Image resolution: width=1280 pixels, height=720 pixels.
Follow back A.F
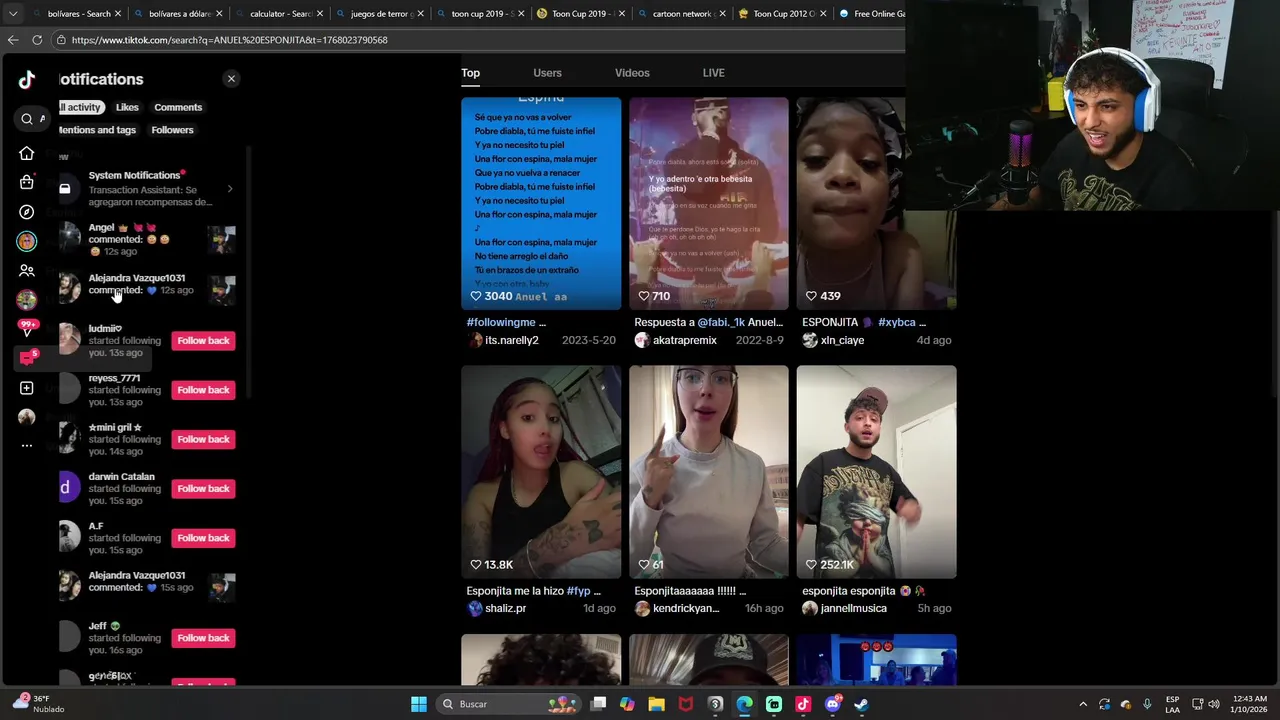(x=203, y=538)
